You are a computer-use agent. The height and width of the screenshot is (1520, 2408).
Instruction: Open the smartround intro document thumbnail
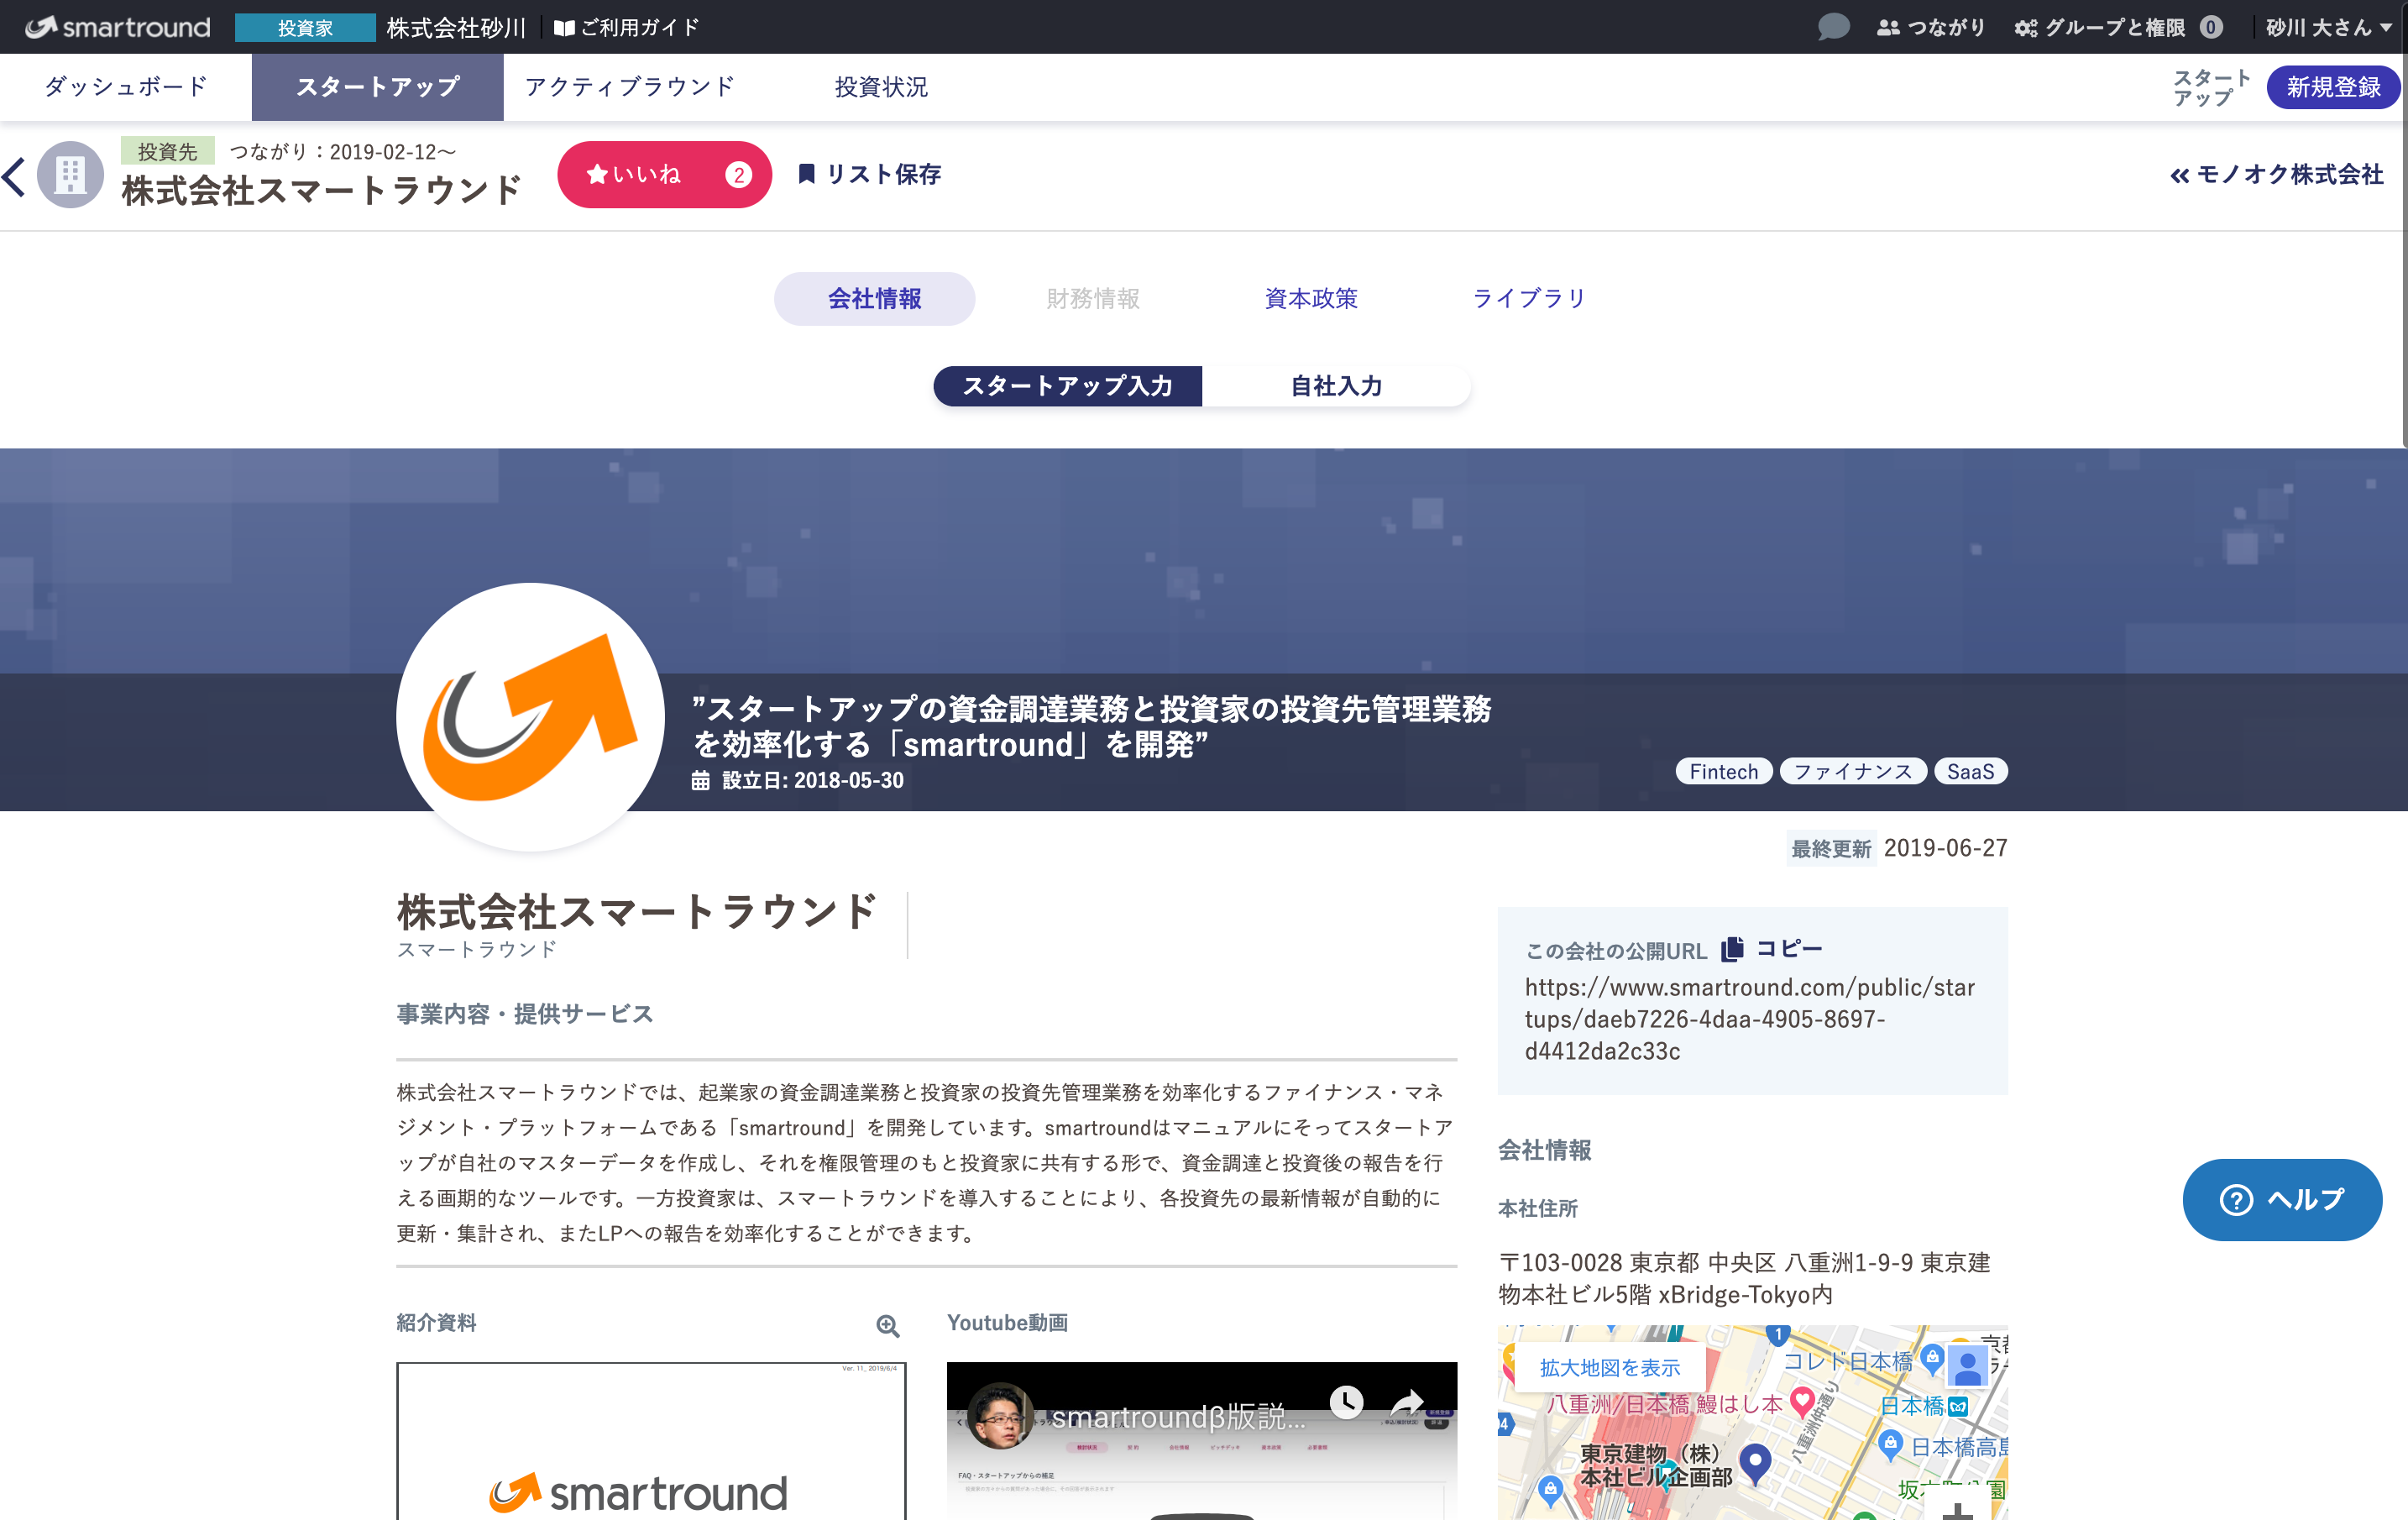tap(651, 1441)
